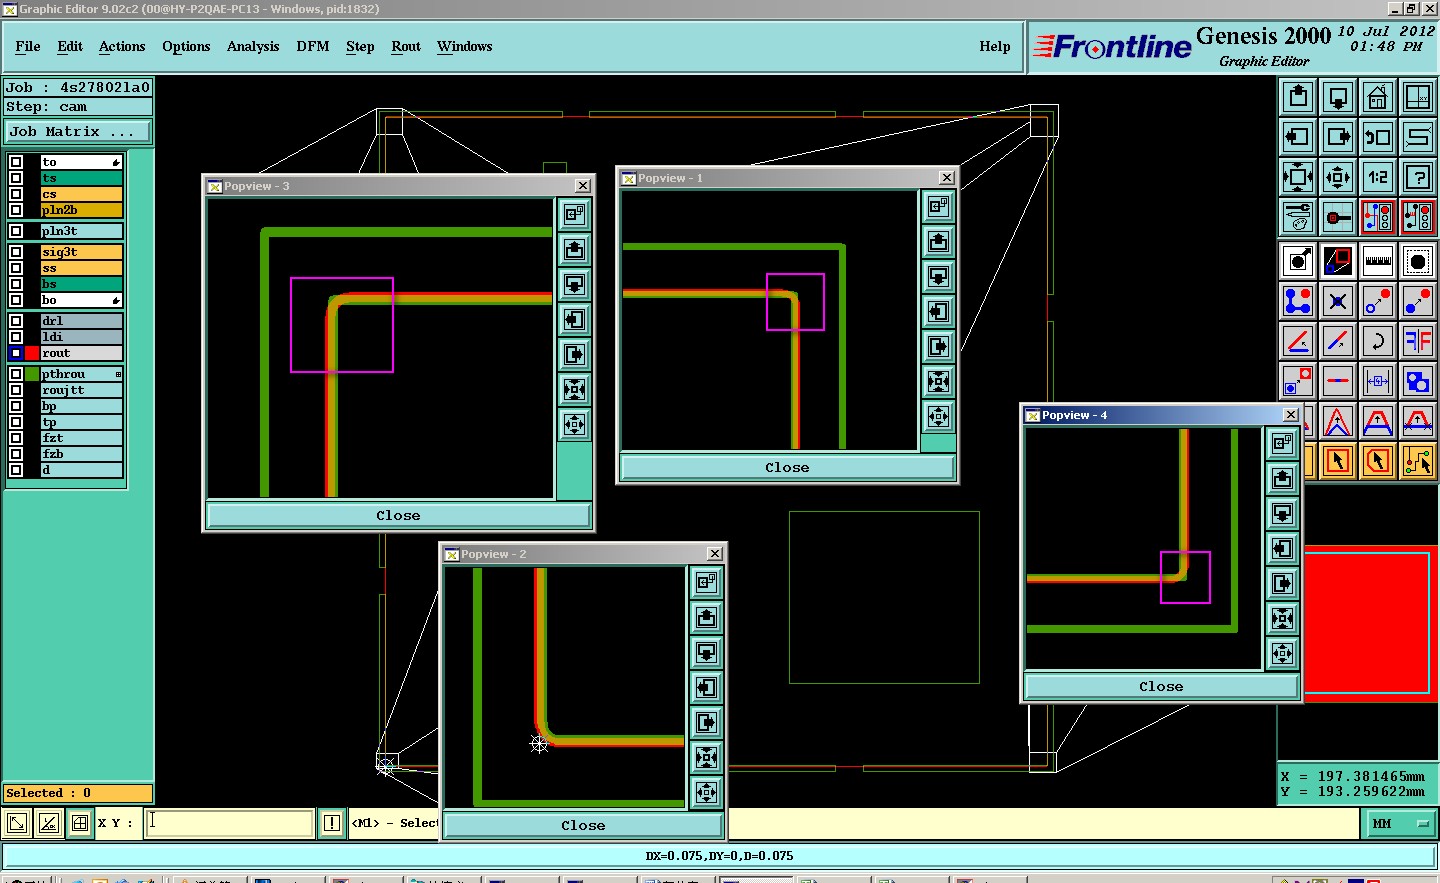
Task: Click the Job Matrix ... button
Action: (78, 132)
